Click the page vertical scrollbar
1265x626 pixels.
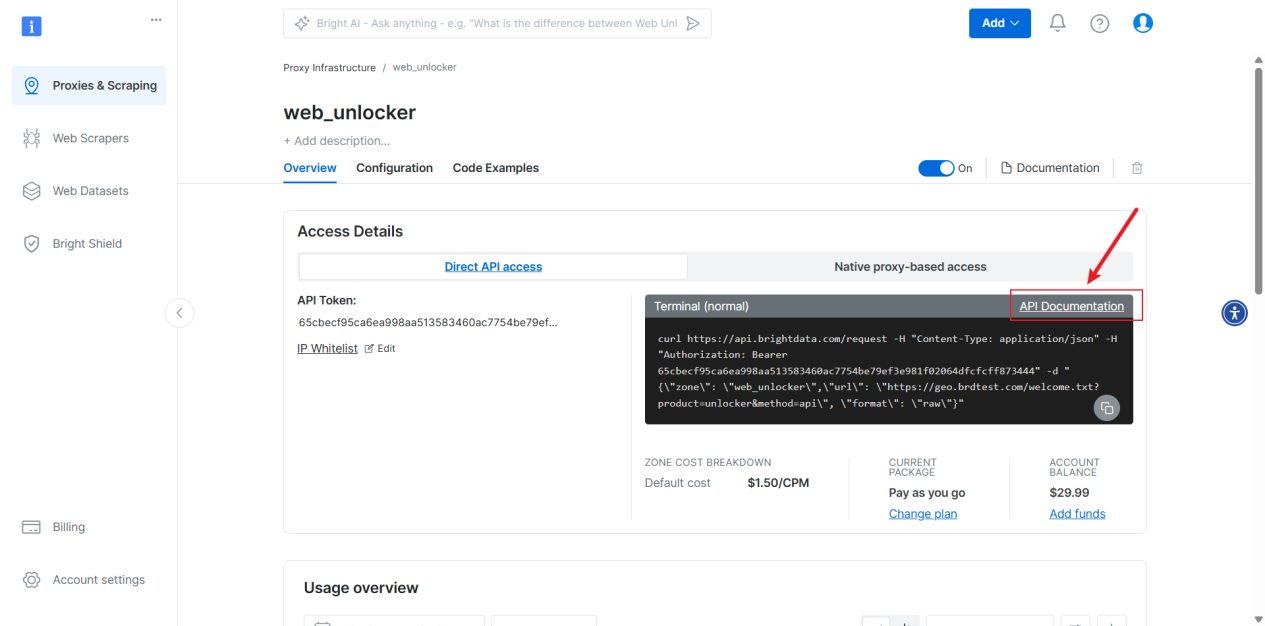point(1259,180)
